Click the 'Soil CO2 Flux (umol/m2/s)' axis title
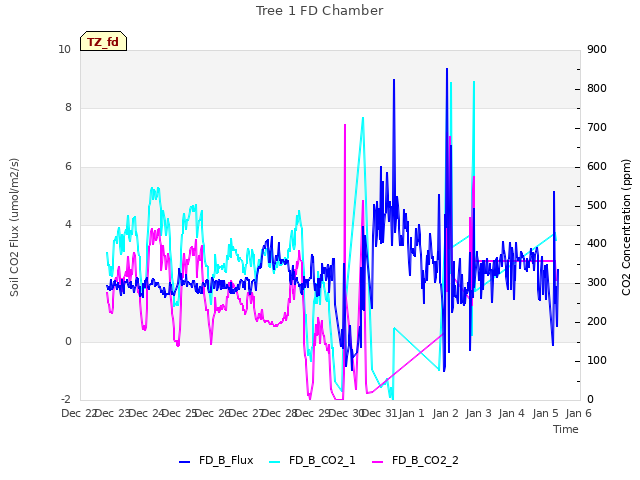The height and width of the screenshot is (480, 640). (14, 227)
